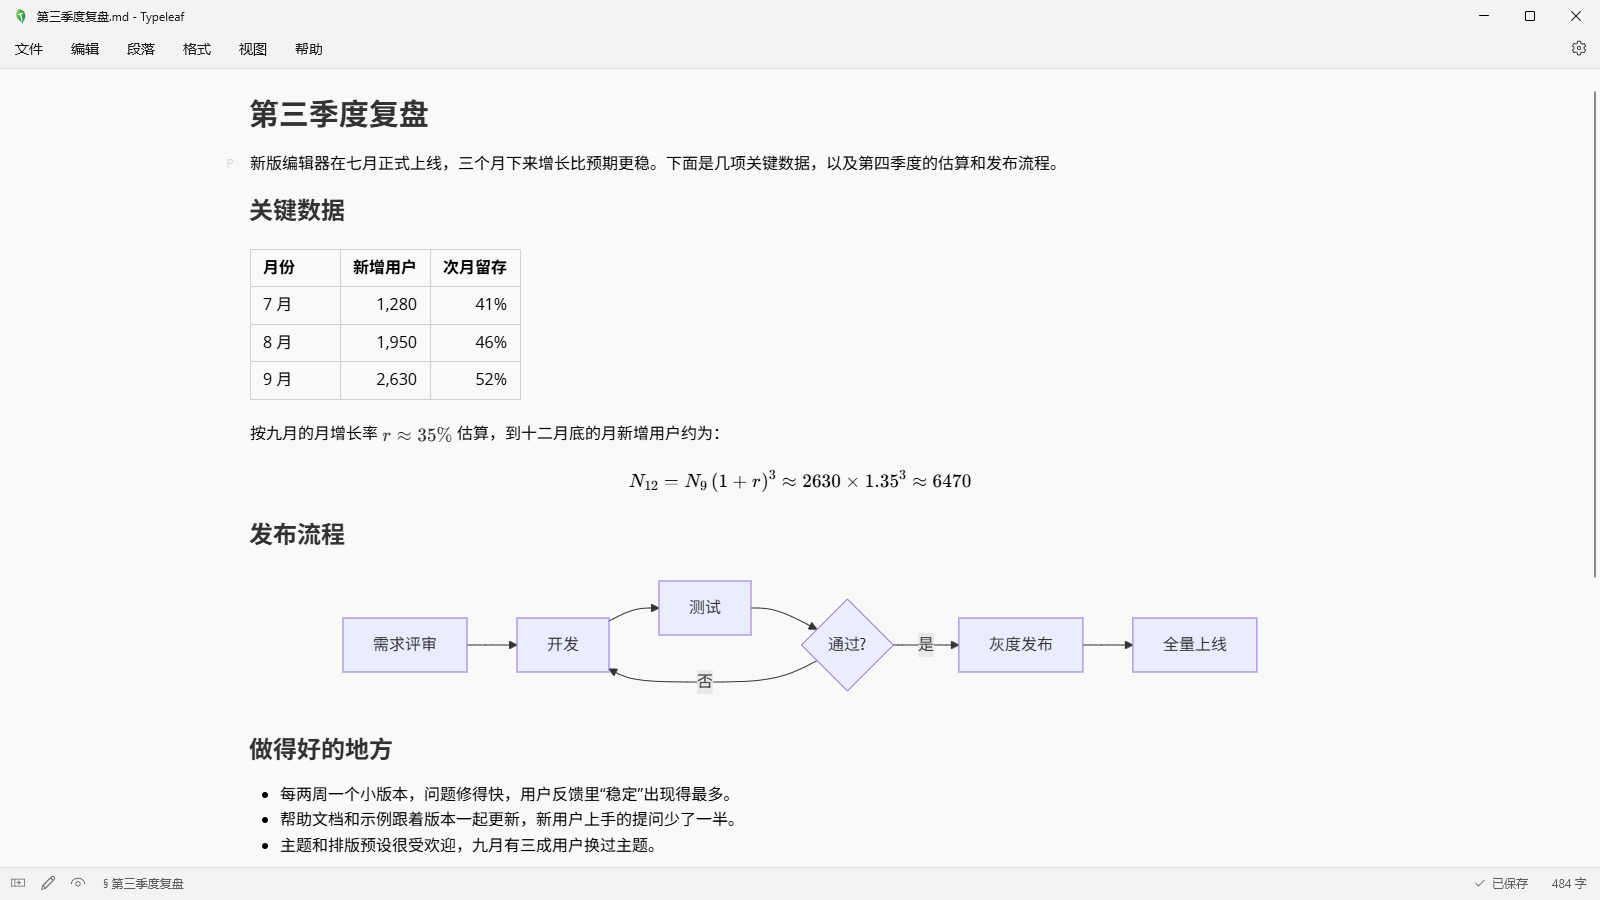This screenshot has width=1600, height=900.
Task: Open the 编辑 menu
Action: point(85,49)
